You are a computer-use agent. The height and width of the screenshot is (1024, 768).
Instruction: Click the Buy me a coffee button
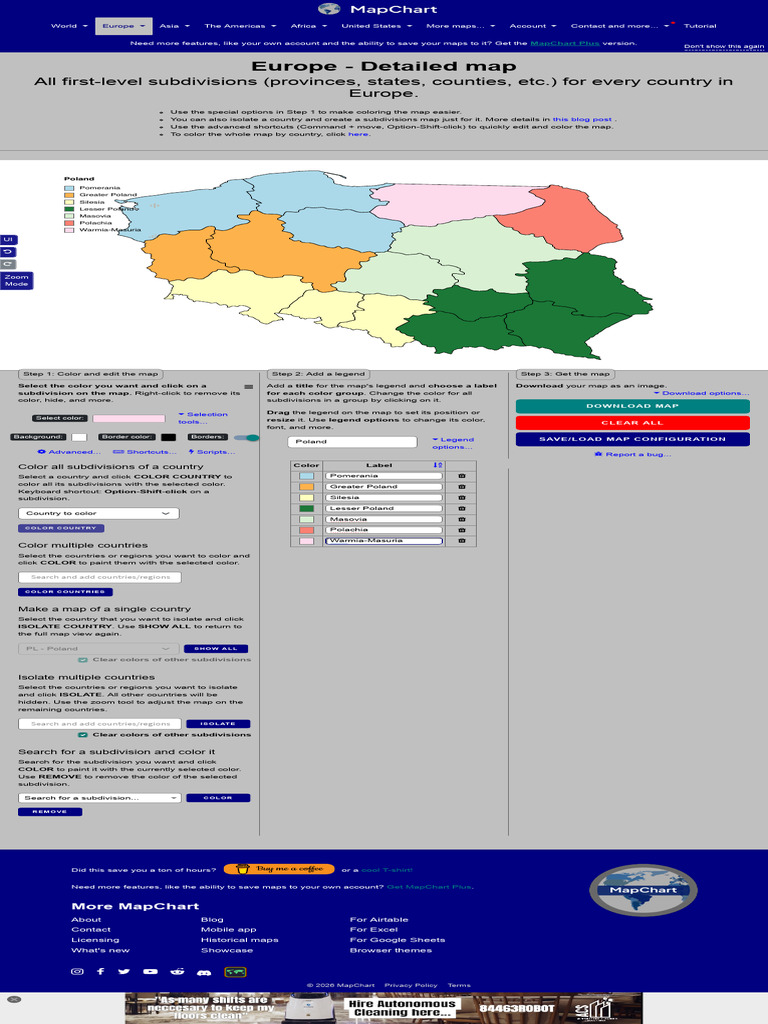[x=279, y=869]
